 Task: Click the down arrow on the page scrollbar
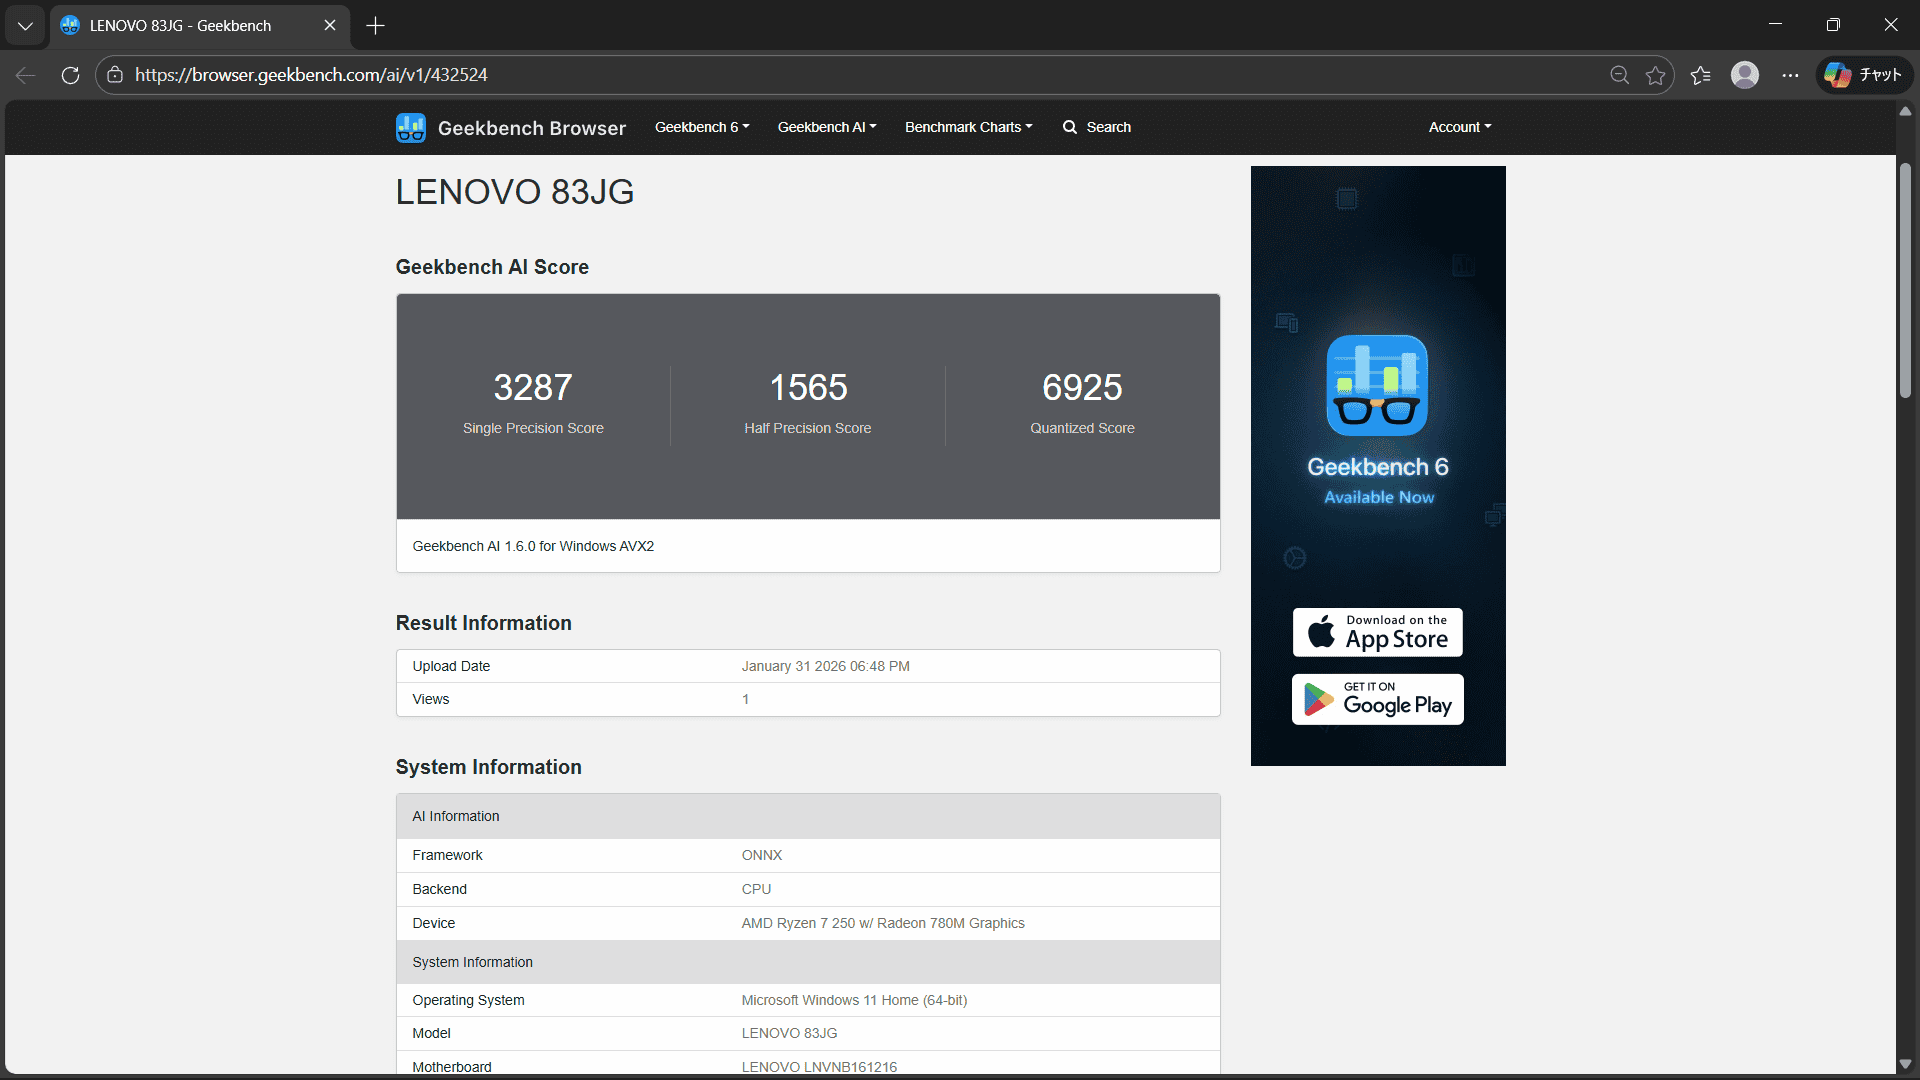point(1906,1064)
